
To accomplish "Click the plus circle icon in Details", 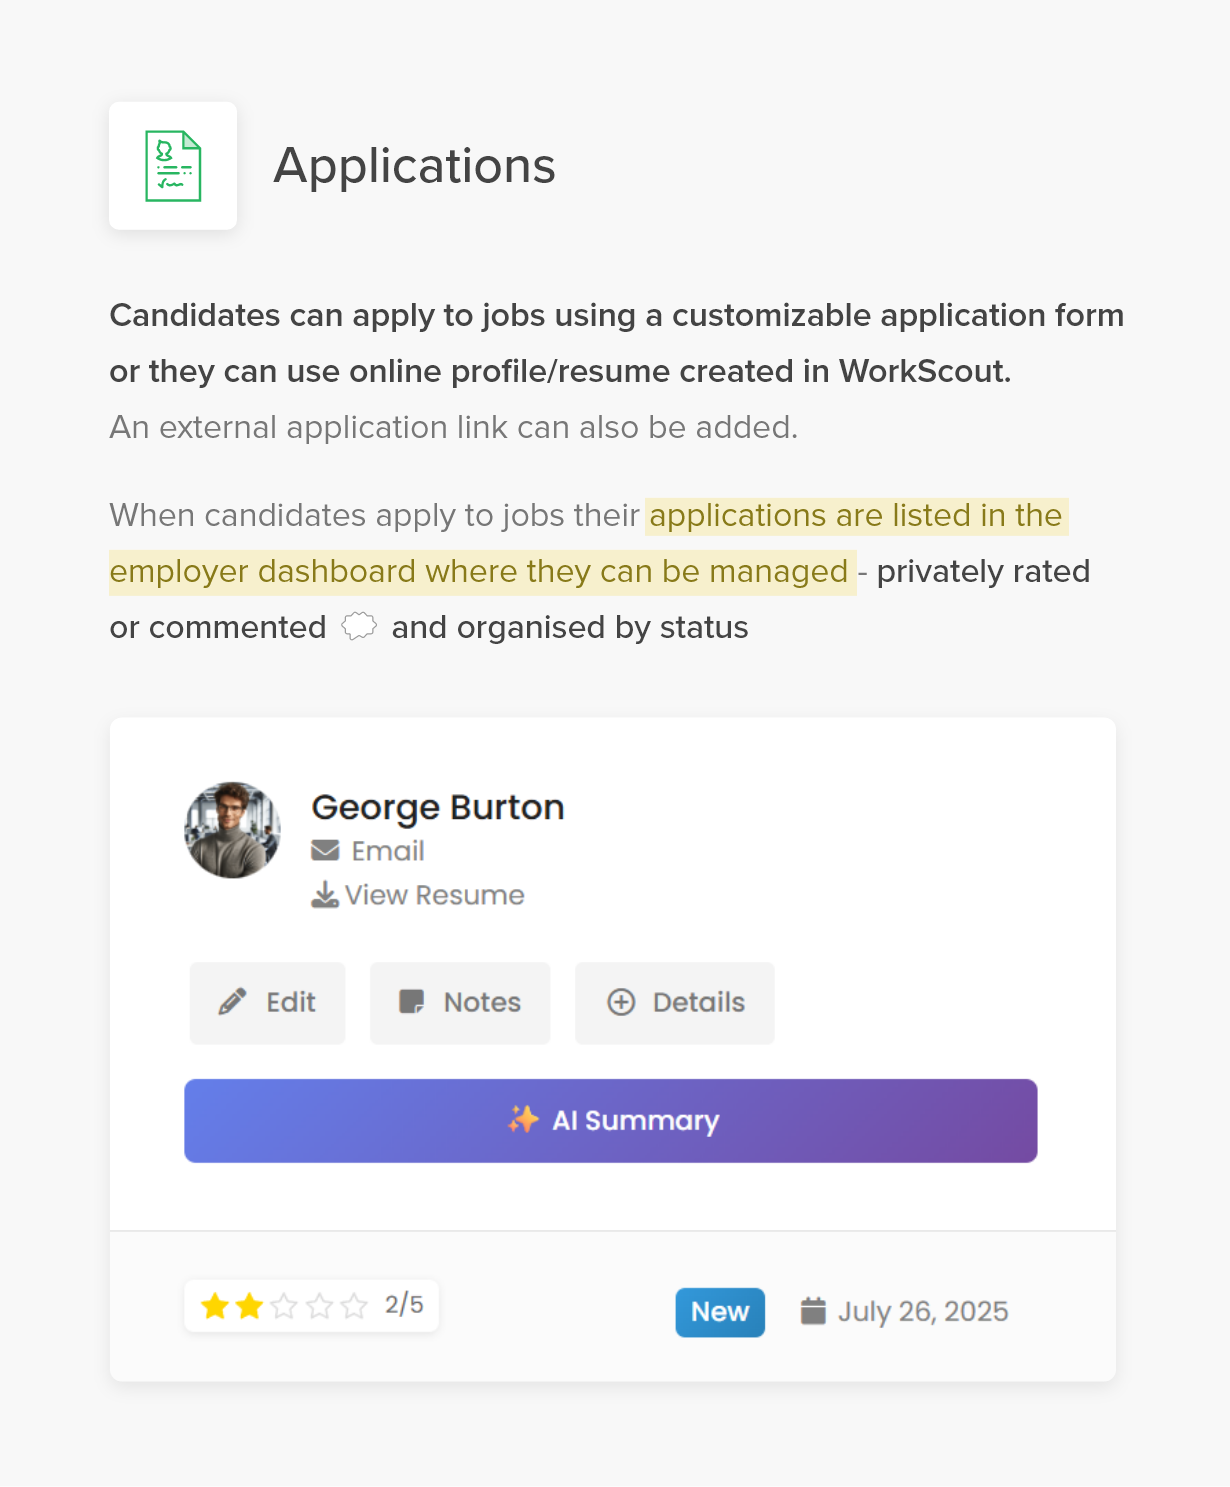I will [x=621, y=1002].
